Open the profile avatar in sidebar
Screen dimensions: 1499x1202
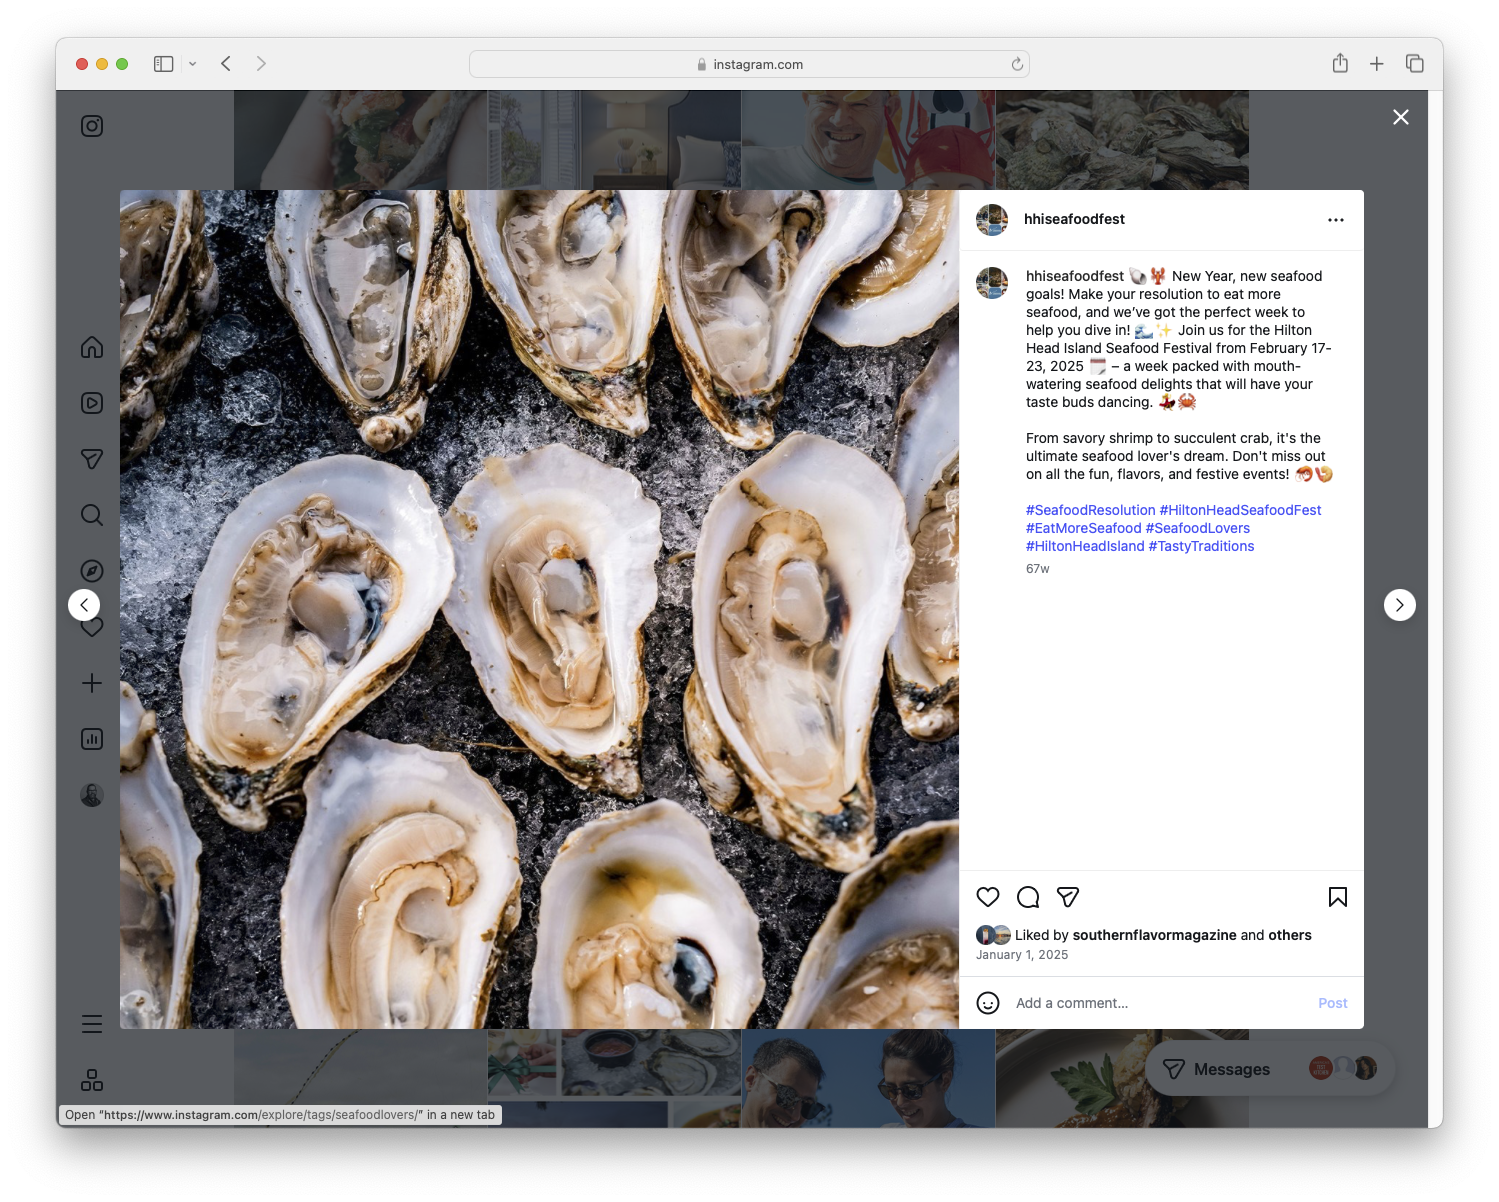[x=92, y=795]
